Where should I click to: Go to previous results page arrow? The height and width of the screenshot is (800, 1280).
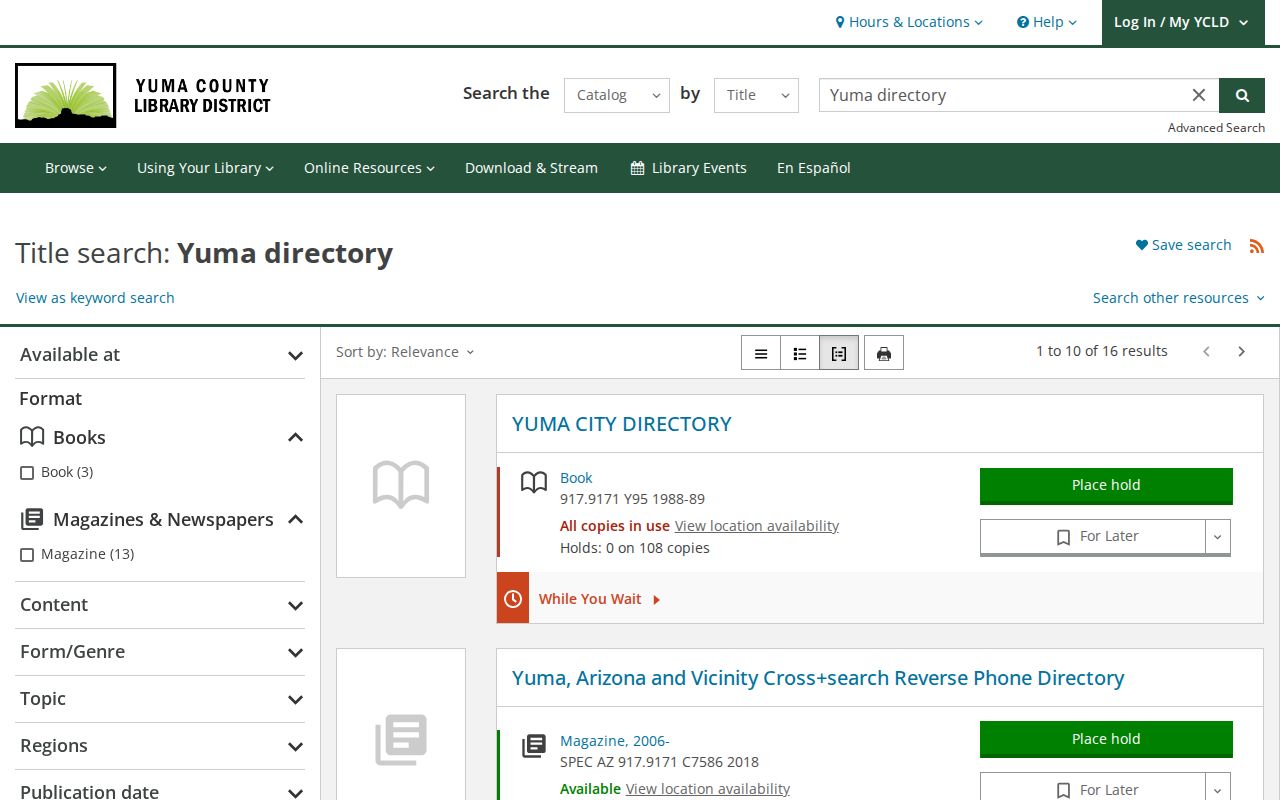click(x=1207, y=351)
